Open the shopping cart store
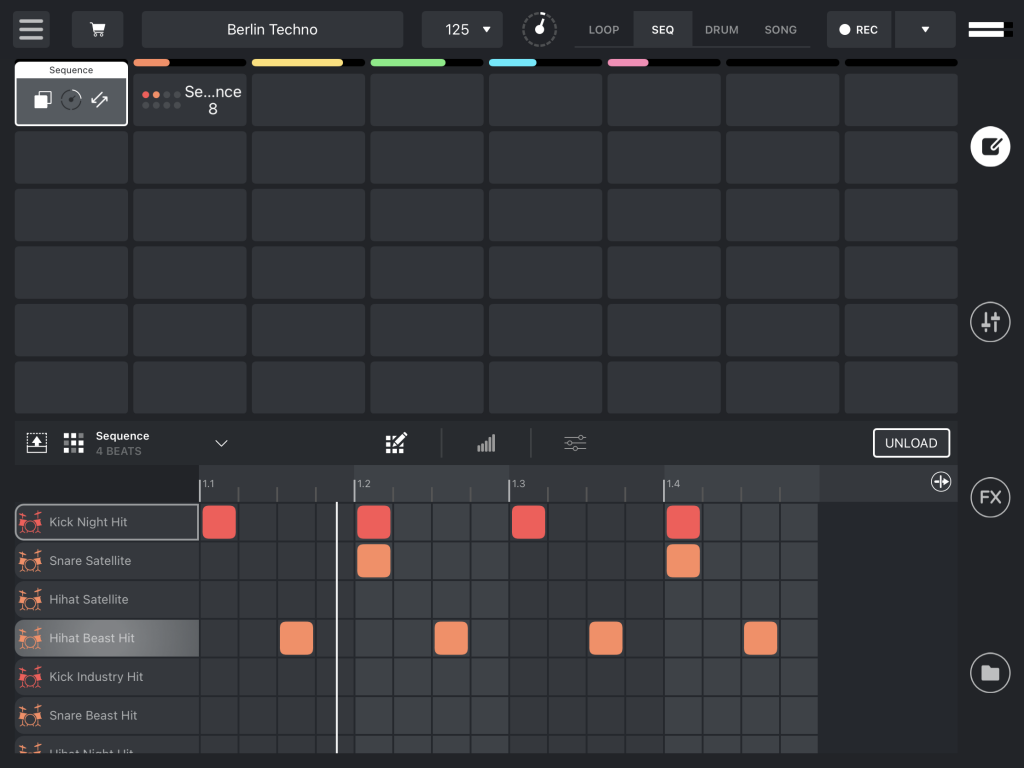The width and height of the screenshot is (1024, 768). (x=97, y=29)
